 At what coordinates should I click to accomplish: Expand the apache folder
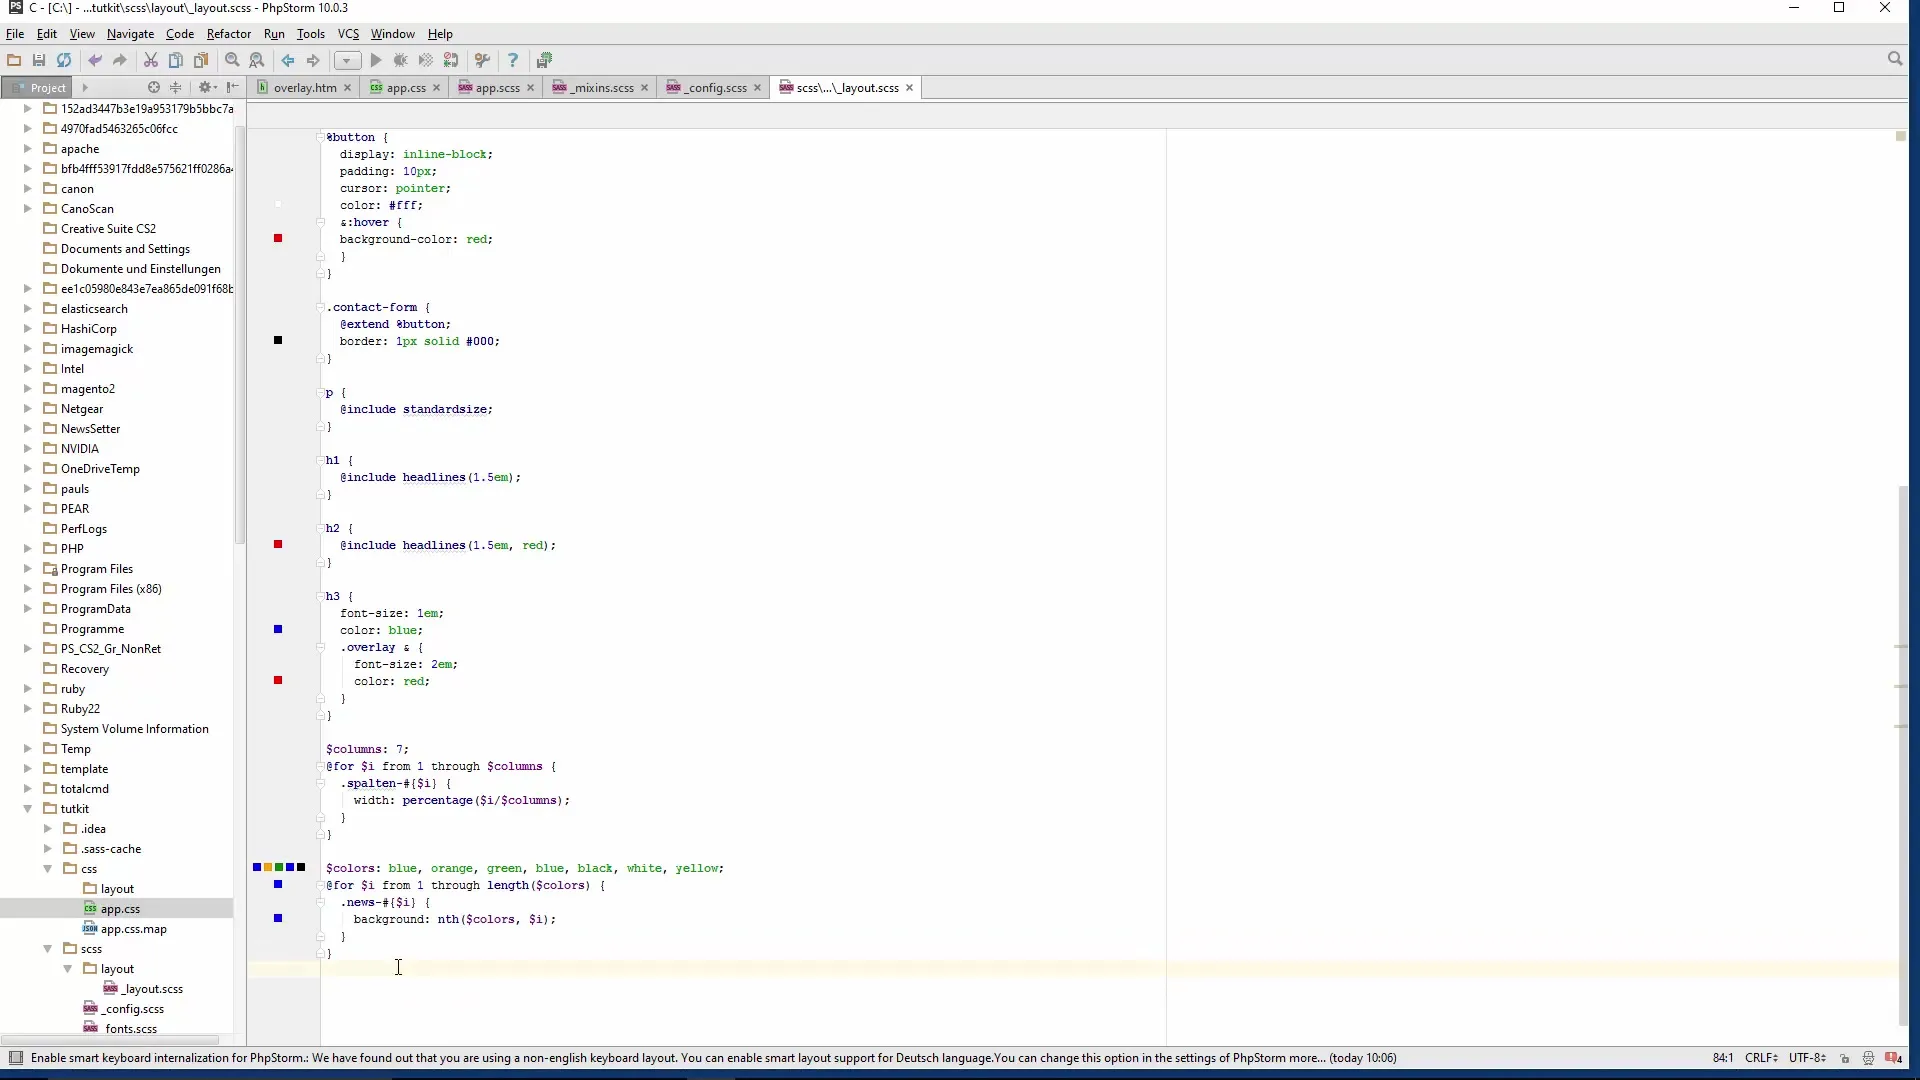click(x=28, y=149)
